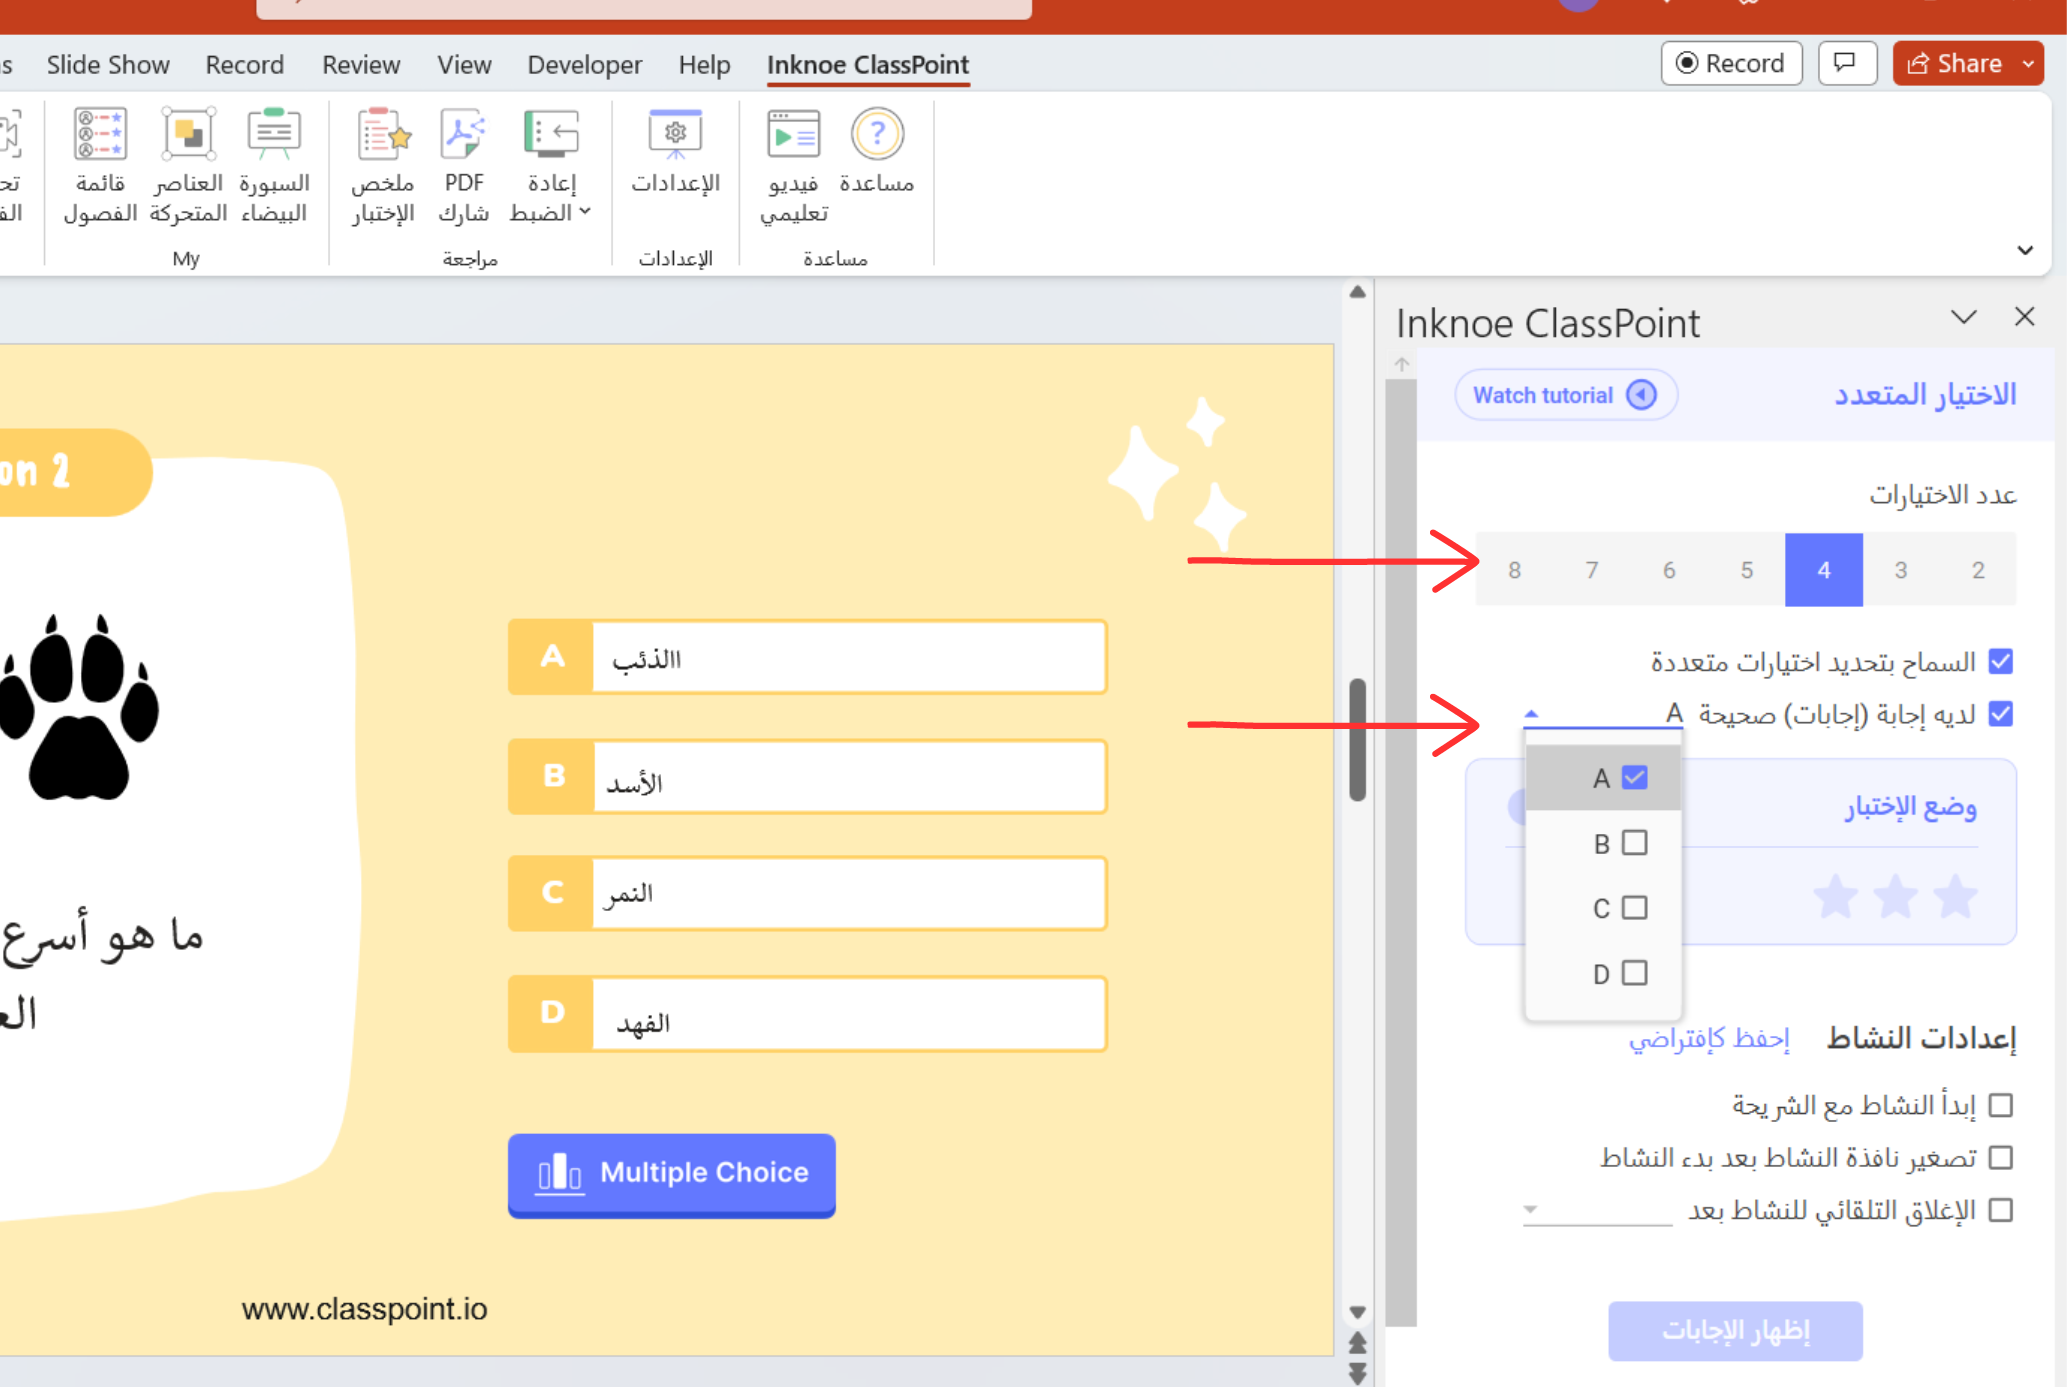Switch to the Record ribbon tab
The image size is (2067, 1387).
point(245,65)
